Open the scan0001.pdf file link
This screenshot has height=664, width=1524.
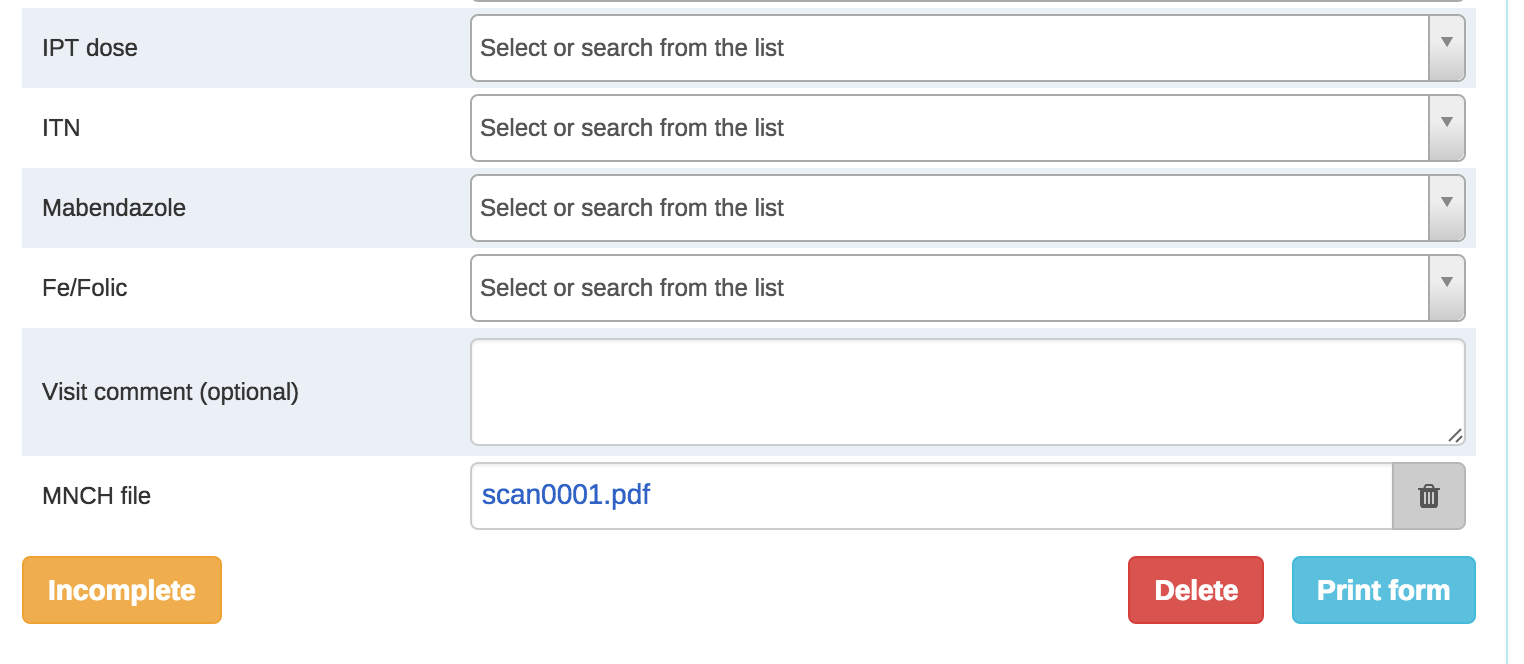point(566,495)
